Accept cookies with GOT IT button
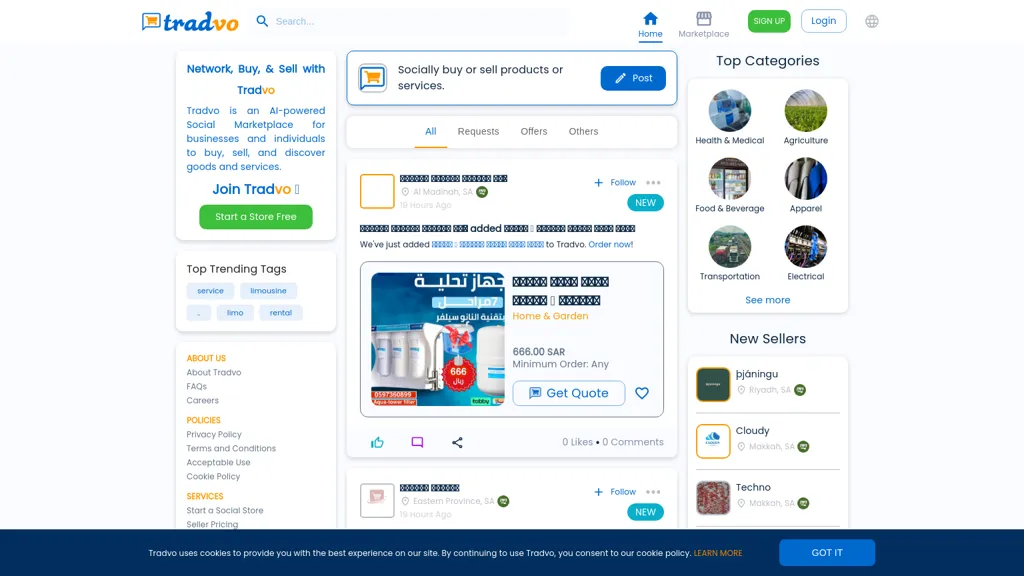The height and width of the screenshot is (576, 1024). 827,553
